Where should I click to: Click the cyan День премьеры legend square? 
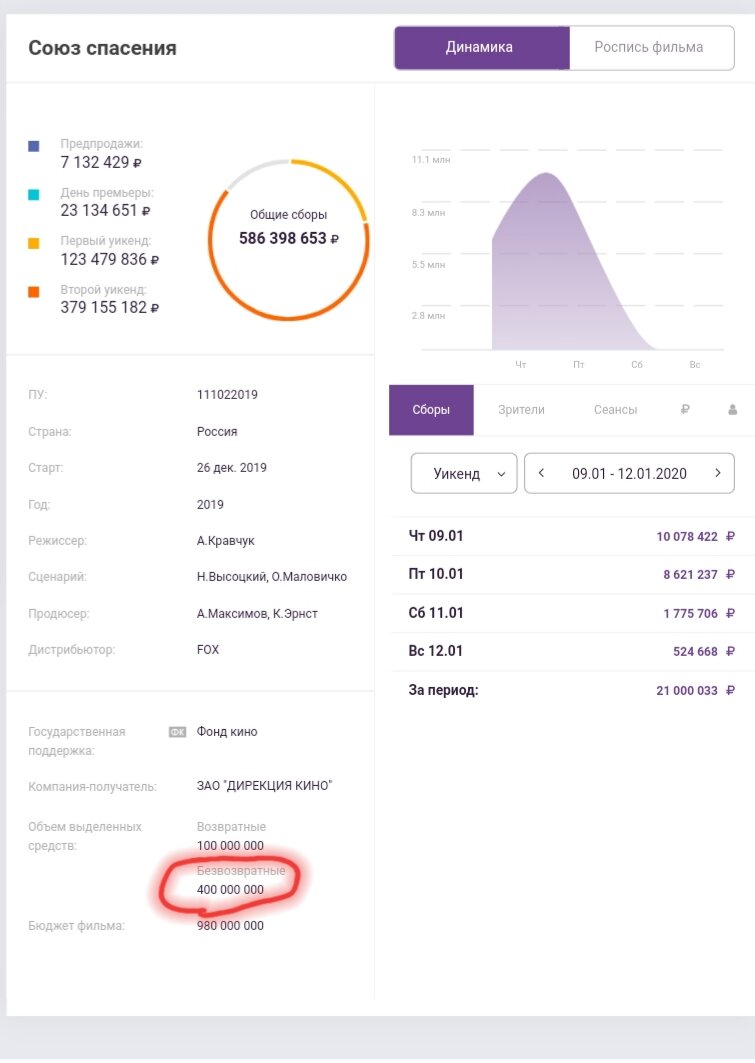point(33,195)
